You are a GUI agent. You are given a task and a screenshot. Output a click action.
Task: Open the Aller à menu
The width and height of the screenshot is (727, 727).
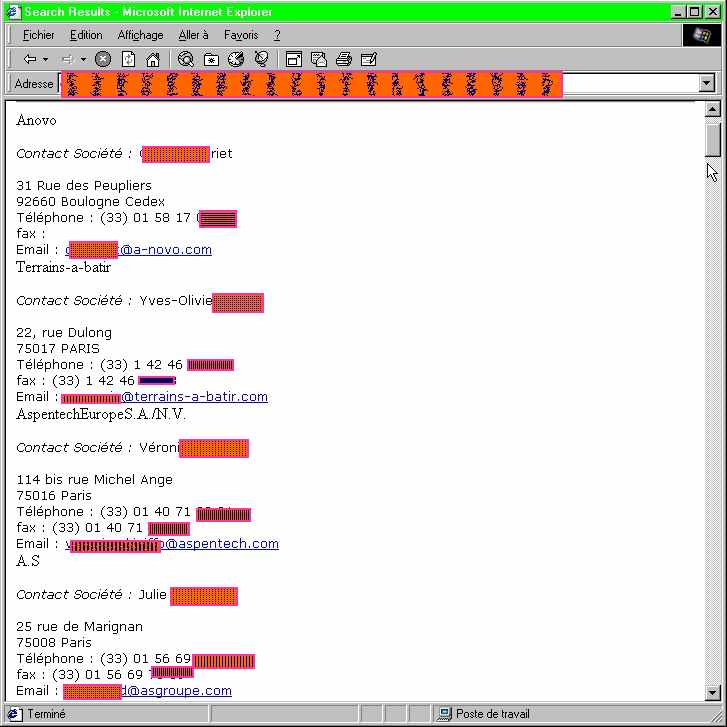click(193, 35)
